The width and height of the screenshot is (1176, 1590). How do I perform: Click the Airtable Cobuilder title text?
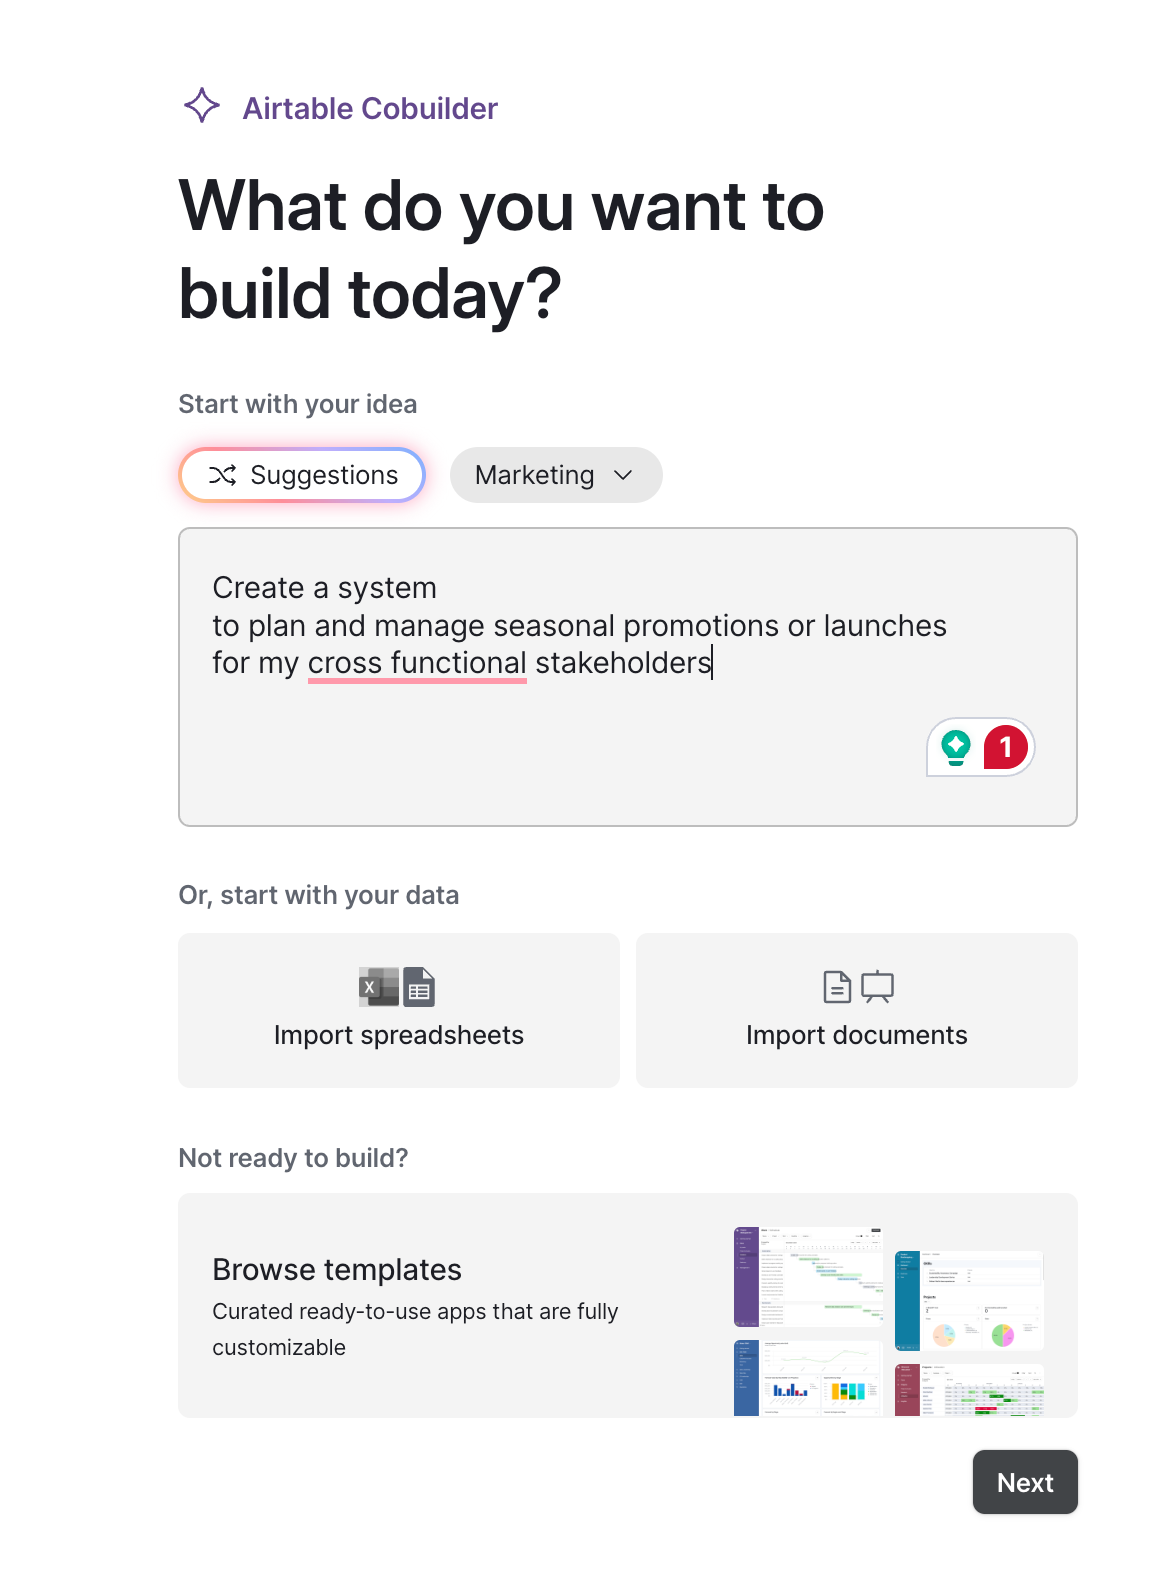(370, 108)
